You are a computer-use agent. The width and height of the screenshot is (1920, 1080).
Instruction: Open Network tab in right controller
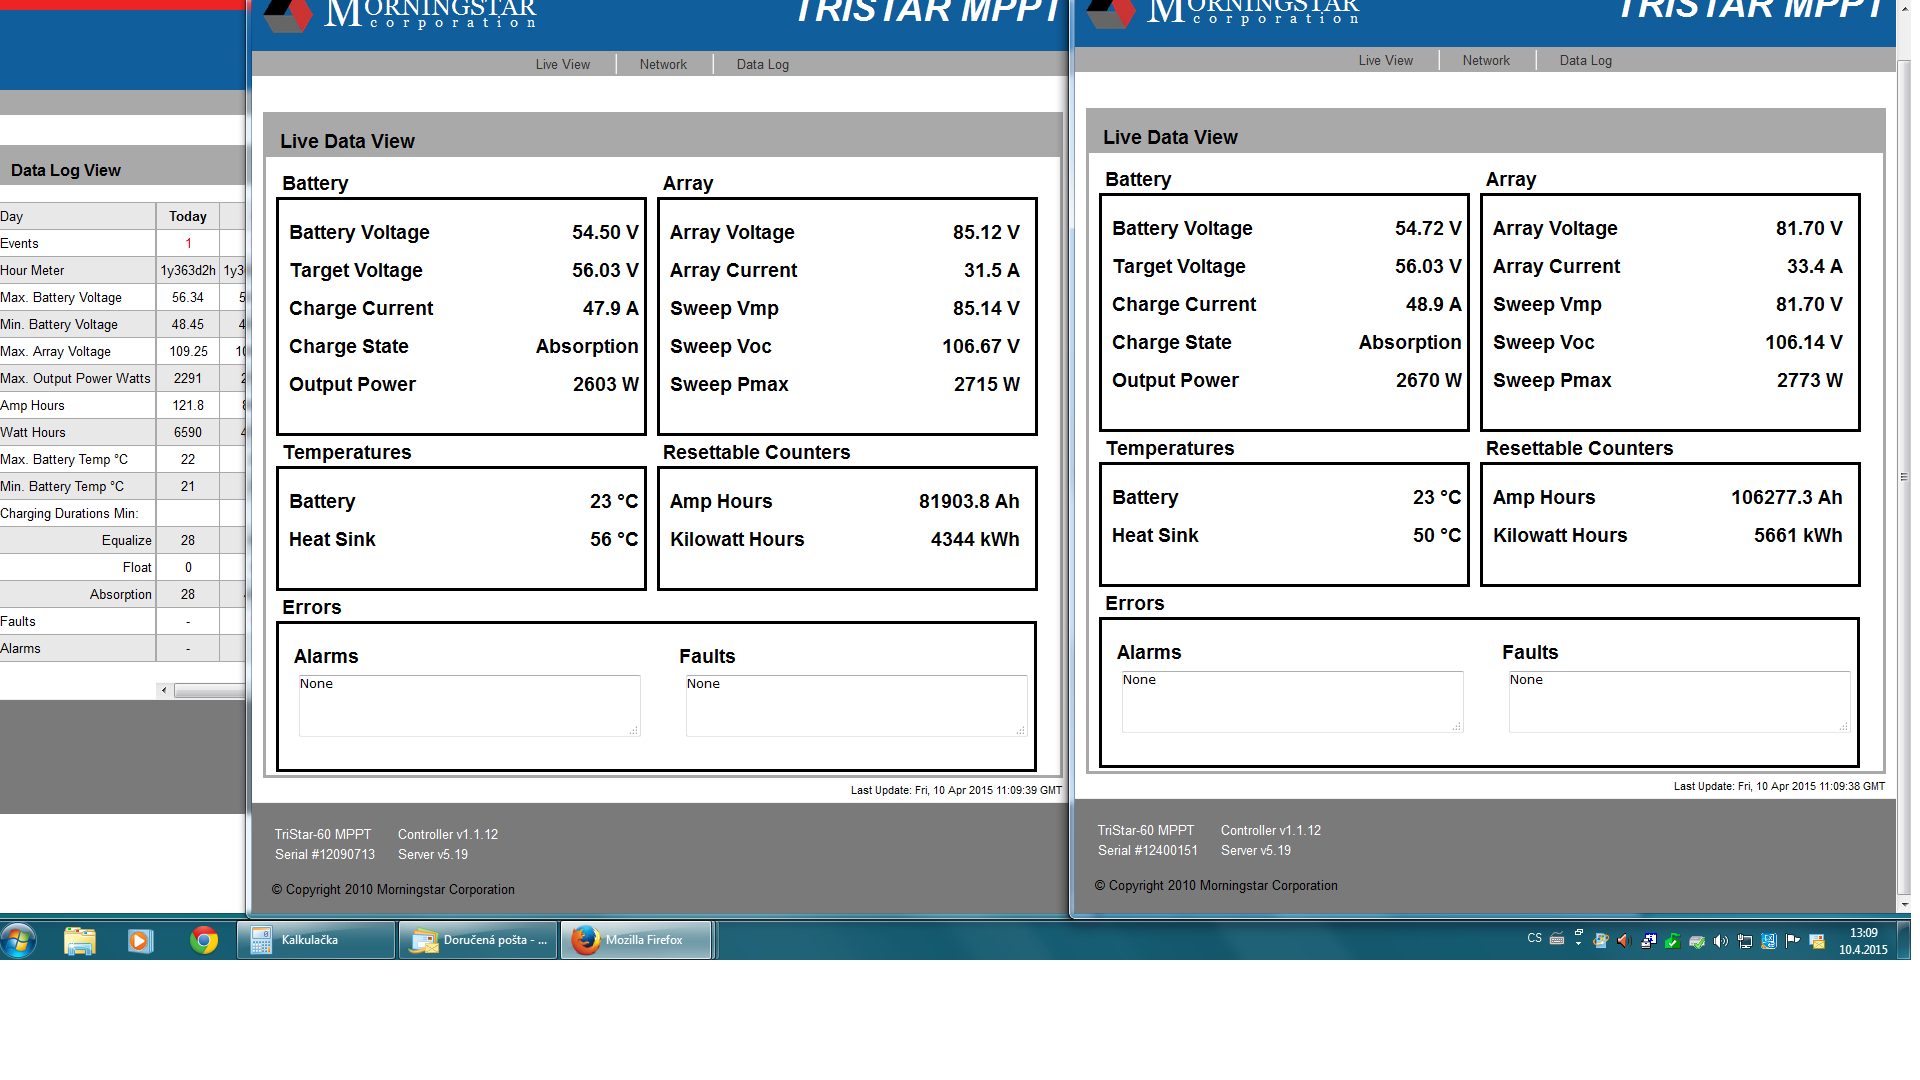pos(1485,60)
